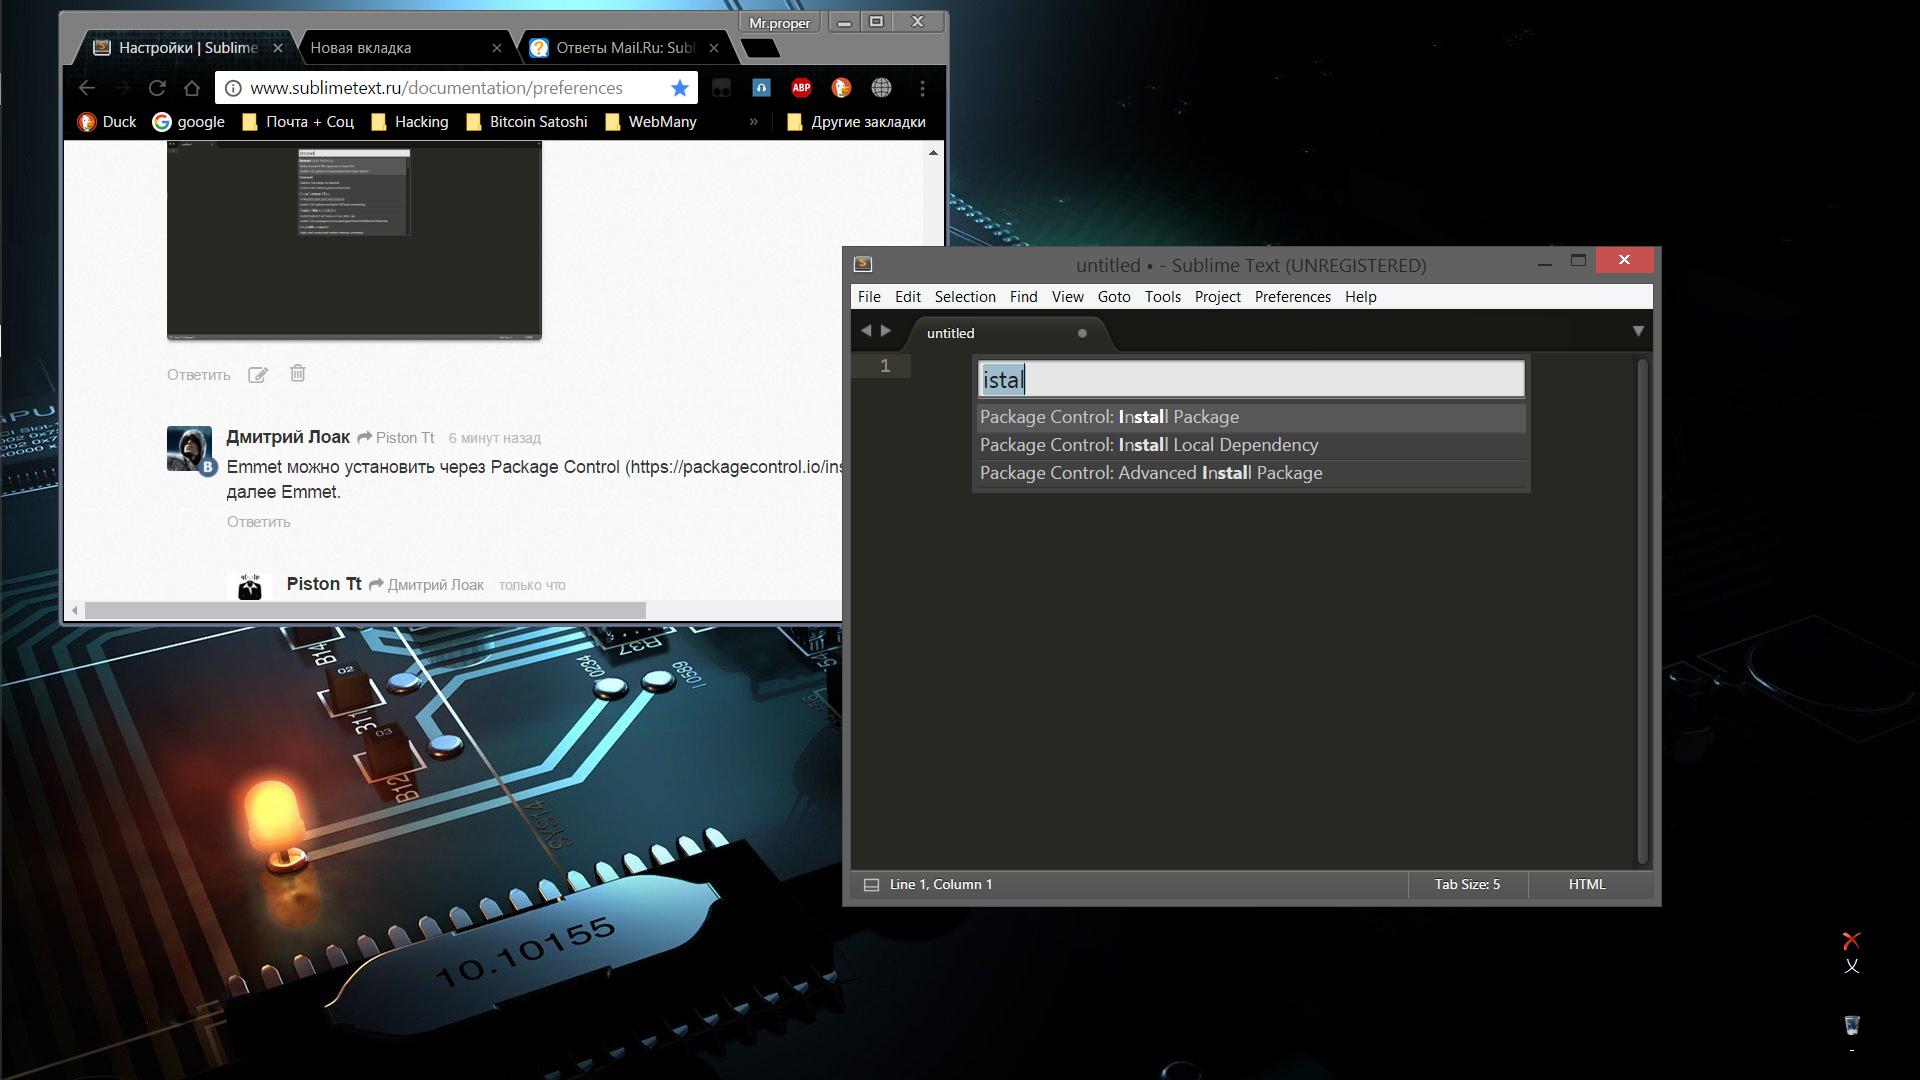Open Bitcoin Satoshi bookmark folder
The height and width of the screenshot is (1080, 1920).
coord(526,122)
